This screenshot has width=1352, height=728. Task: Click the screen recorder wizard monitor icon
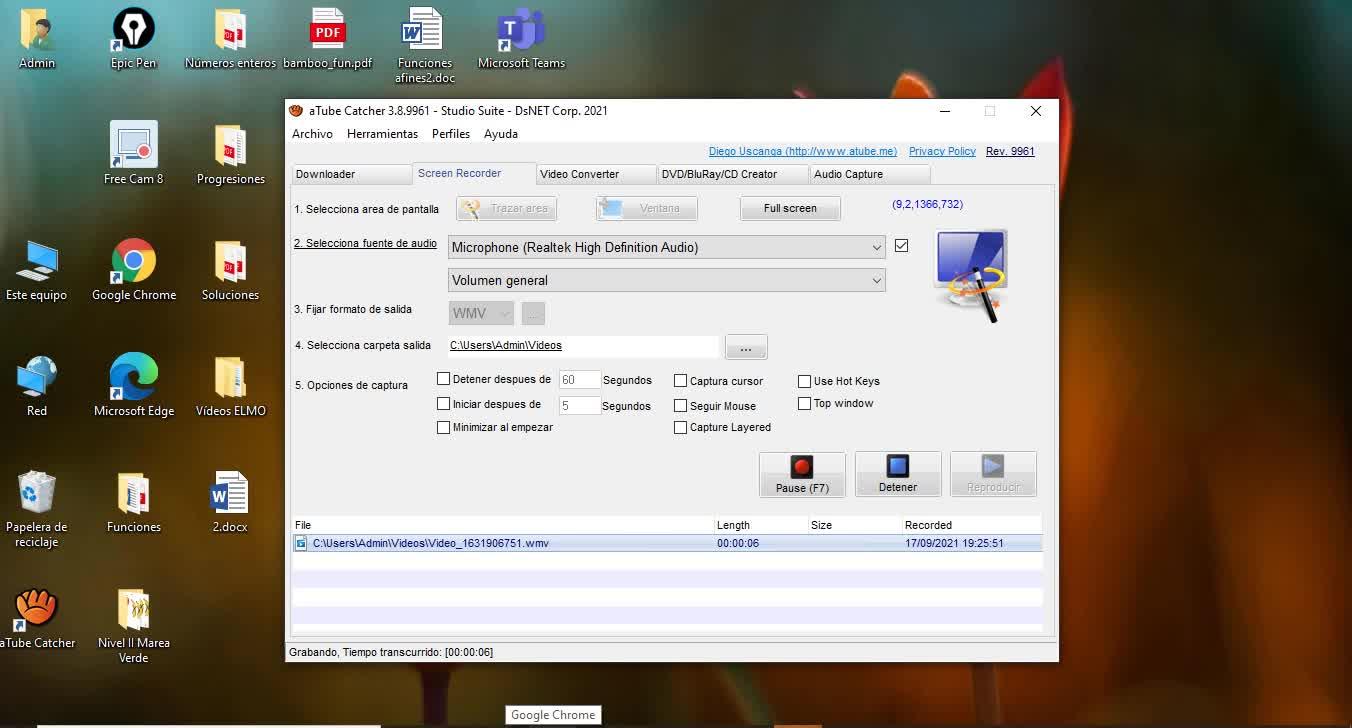[x=970, y=273]
